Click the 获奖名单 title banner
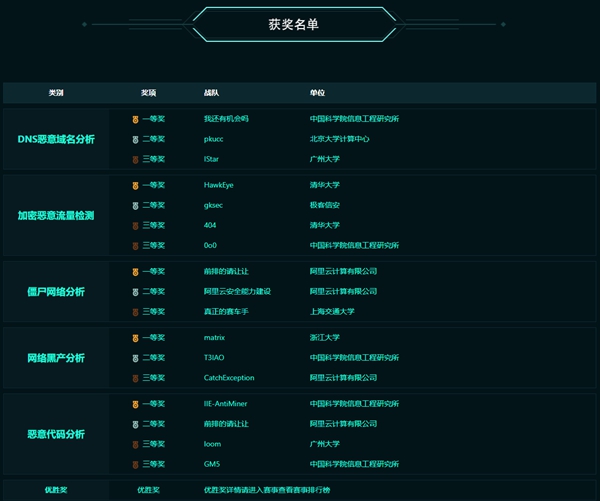 click(294, 24)
